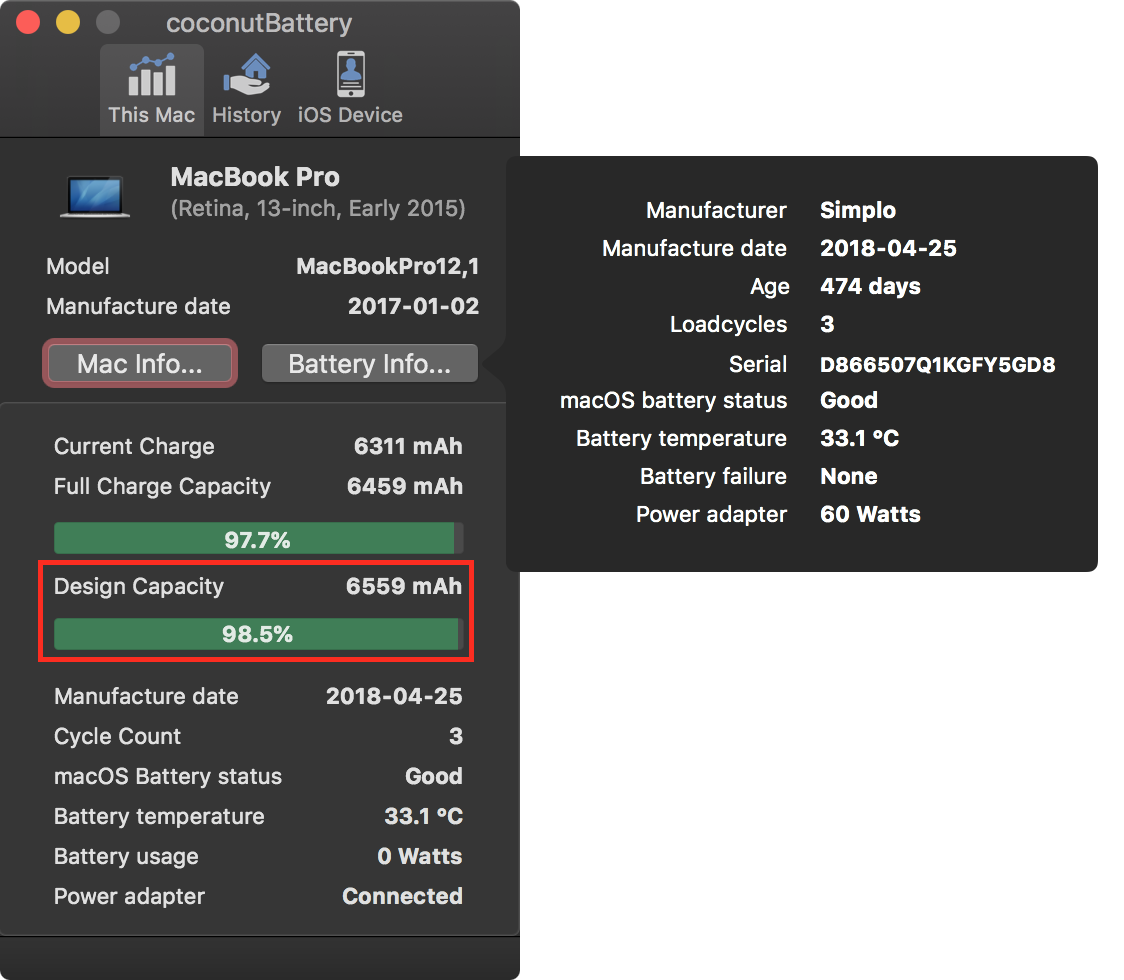Click the Connected power adapter value
The width and height of the screenshot is (1124, 980).
click(x=403, y=896)
